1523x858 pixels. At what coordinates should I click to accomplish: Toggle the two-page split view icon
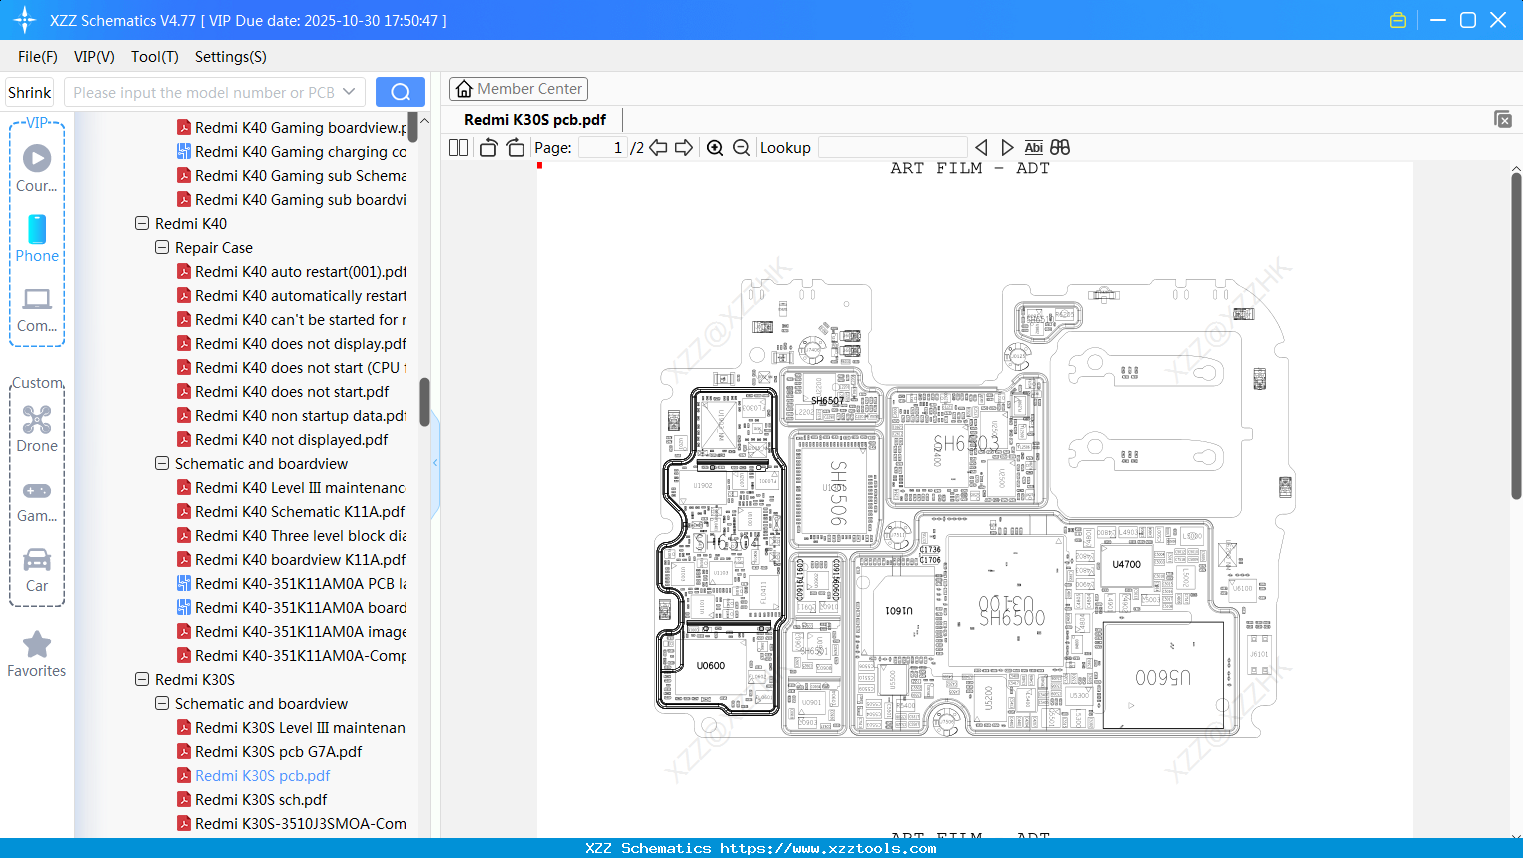tap(459, 148)
